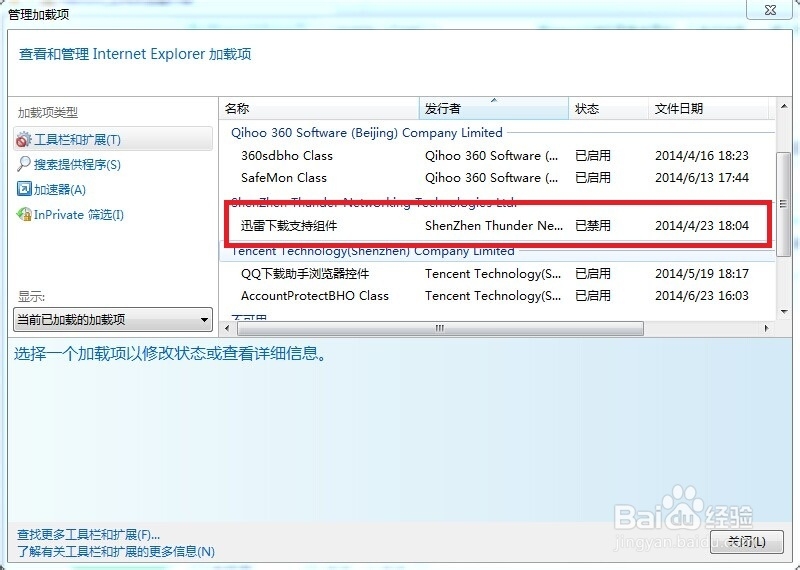Click the Toolbars and Extensions gear icon
The image size is (800, 570).
(23, 139)
